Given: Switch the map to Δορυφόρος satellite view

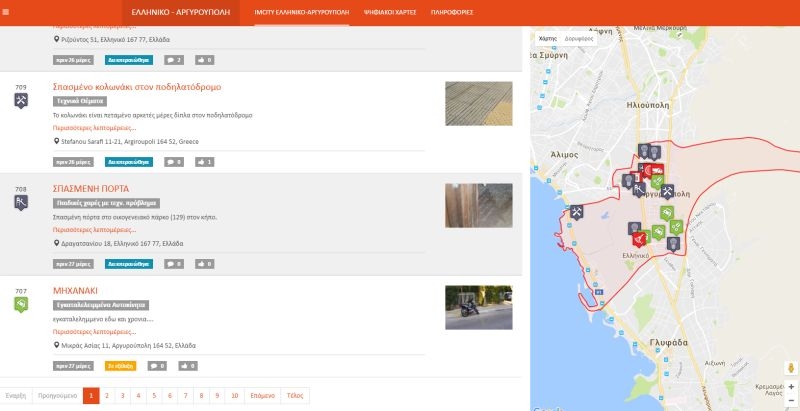Looking at the screenshot, I should point(579,37).
